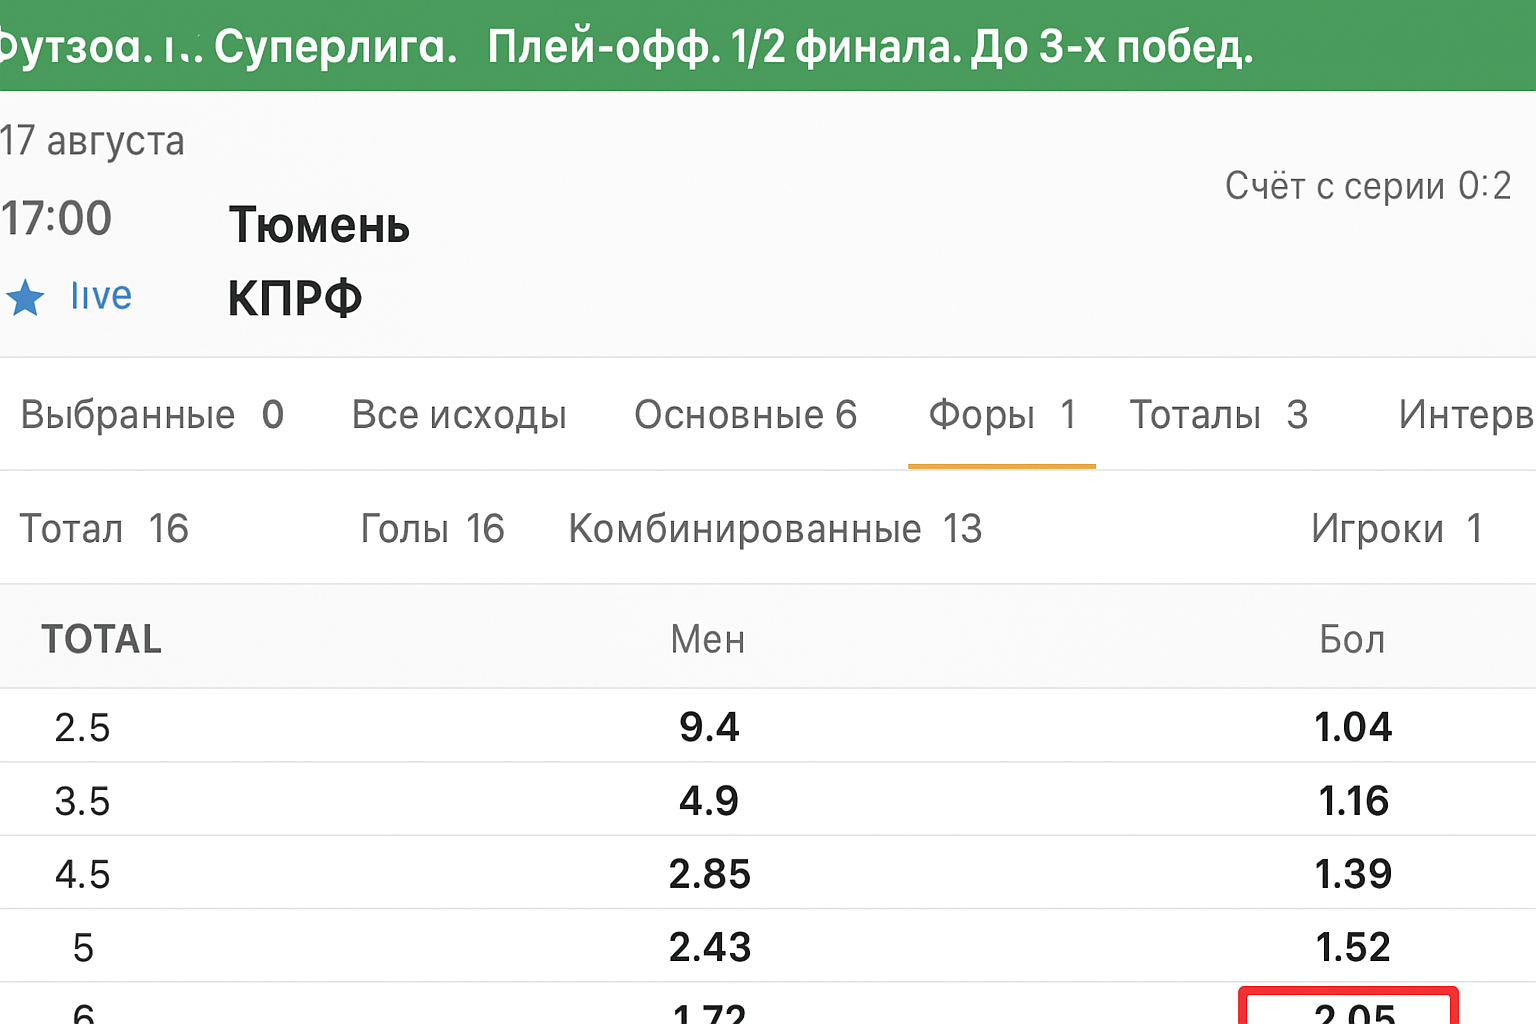The height and width of the screenshot is (1024, 1536).
Task: Choose under 5 odds 2.43
Action: (x=709, y=947)
